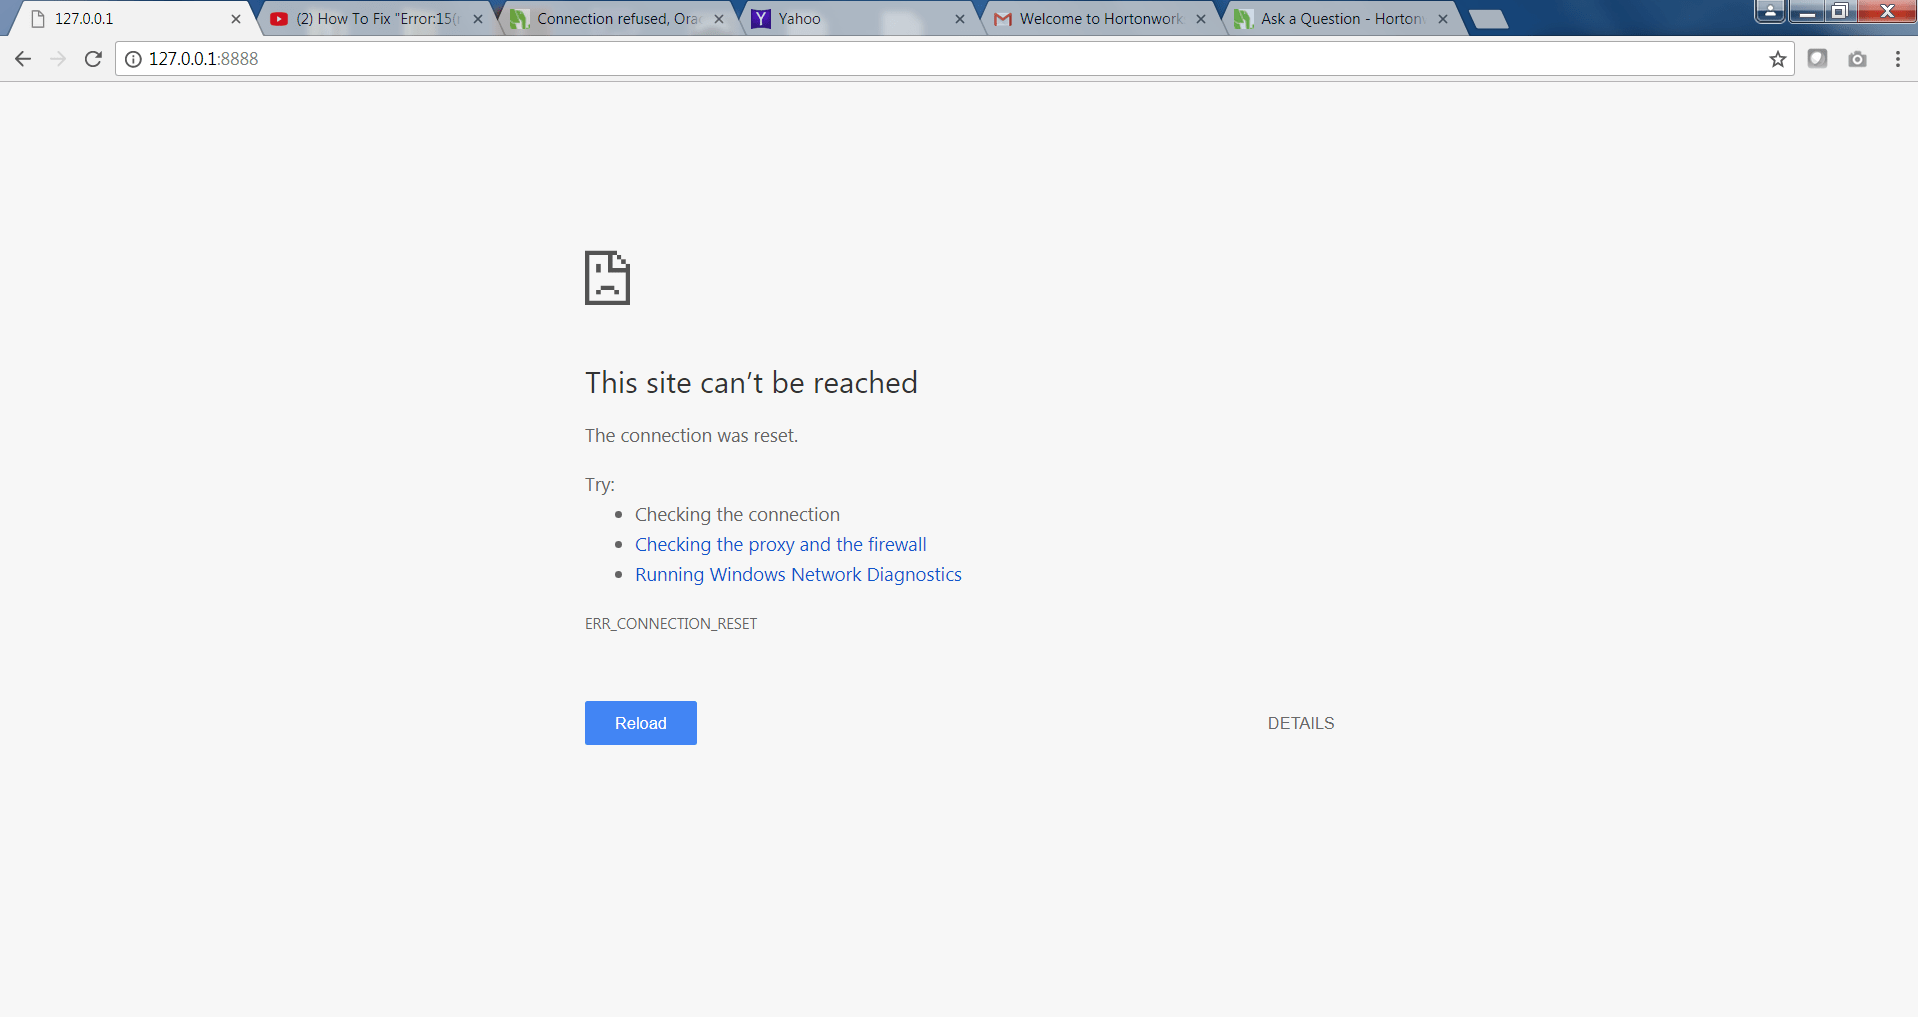Click the camera extension icon near the address bar

[x=1857, y=59]
